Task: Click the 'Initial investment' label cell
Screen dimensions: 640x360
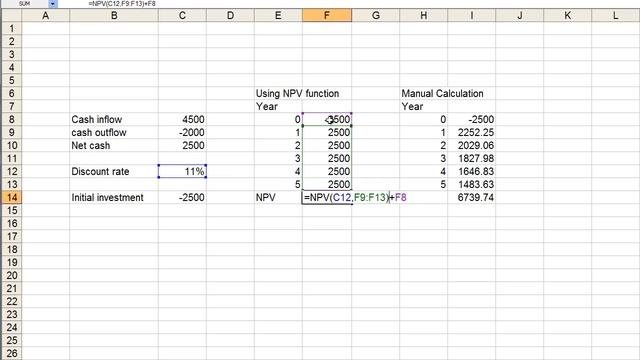Action: 114,198
